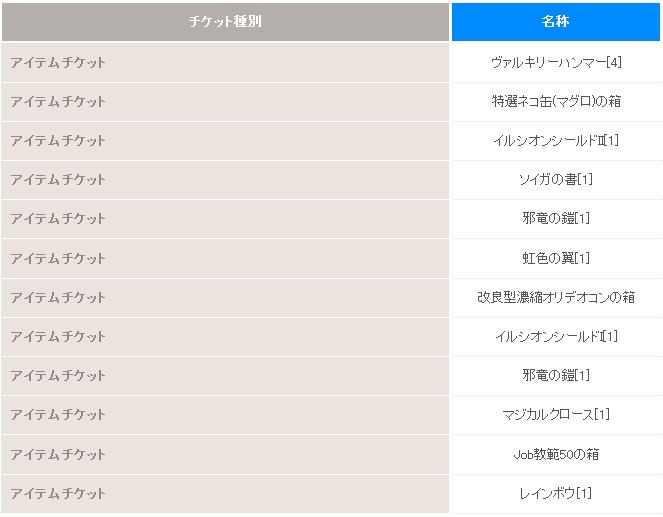Image resolution: width=663 pixels, height=517 pixels.
Task: Click アイテムチケット cell beside レインボウ
Action: pos(225,493)
